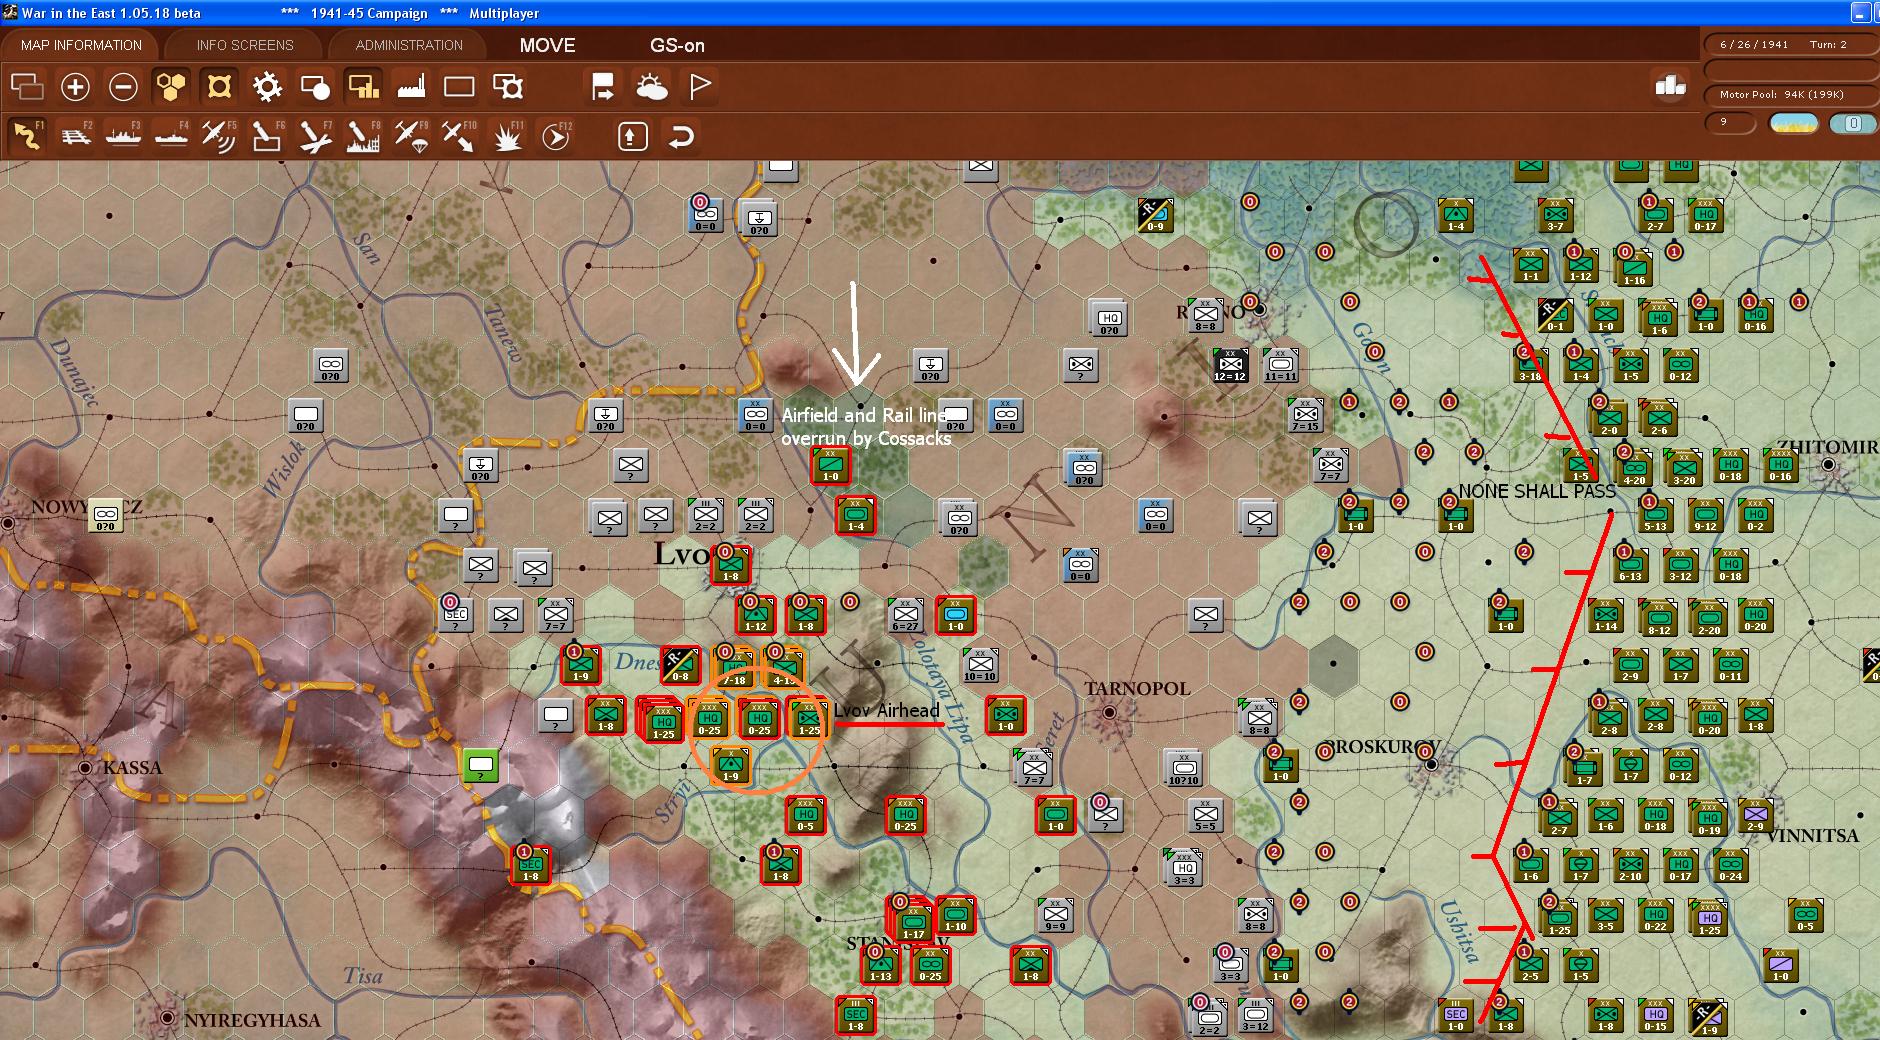Screen dimensions: 1880x1040
Task: Select the F10 air transfer mode icon
Action: pos(459,136)
